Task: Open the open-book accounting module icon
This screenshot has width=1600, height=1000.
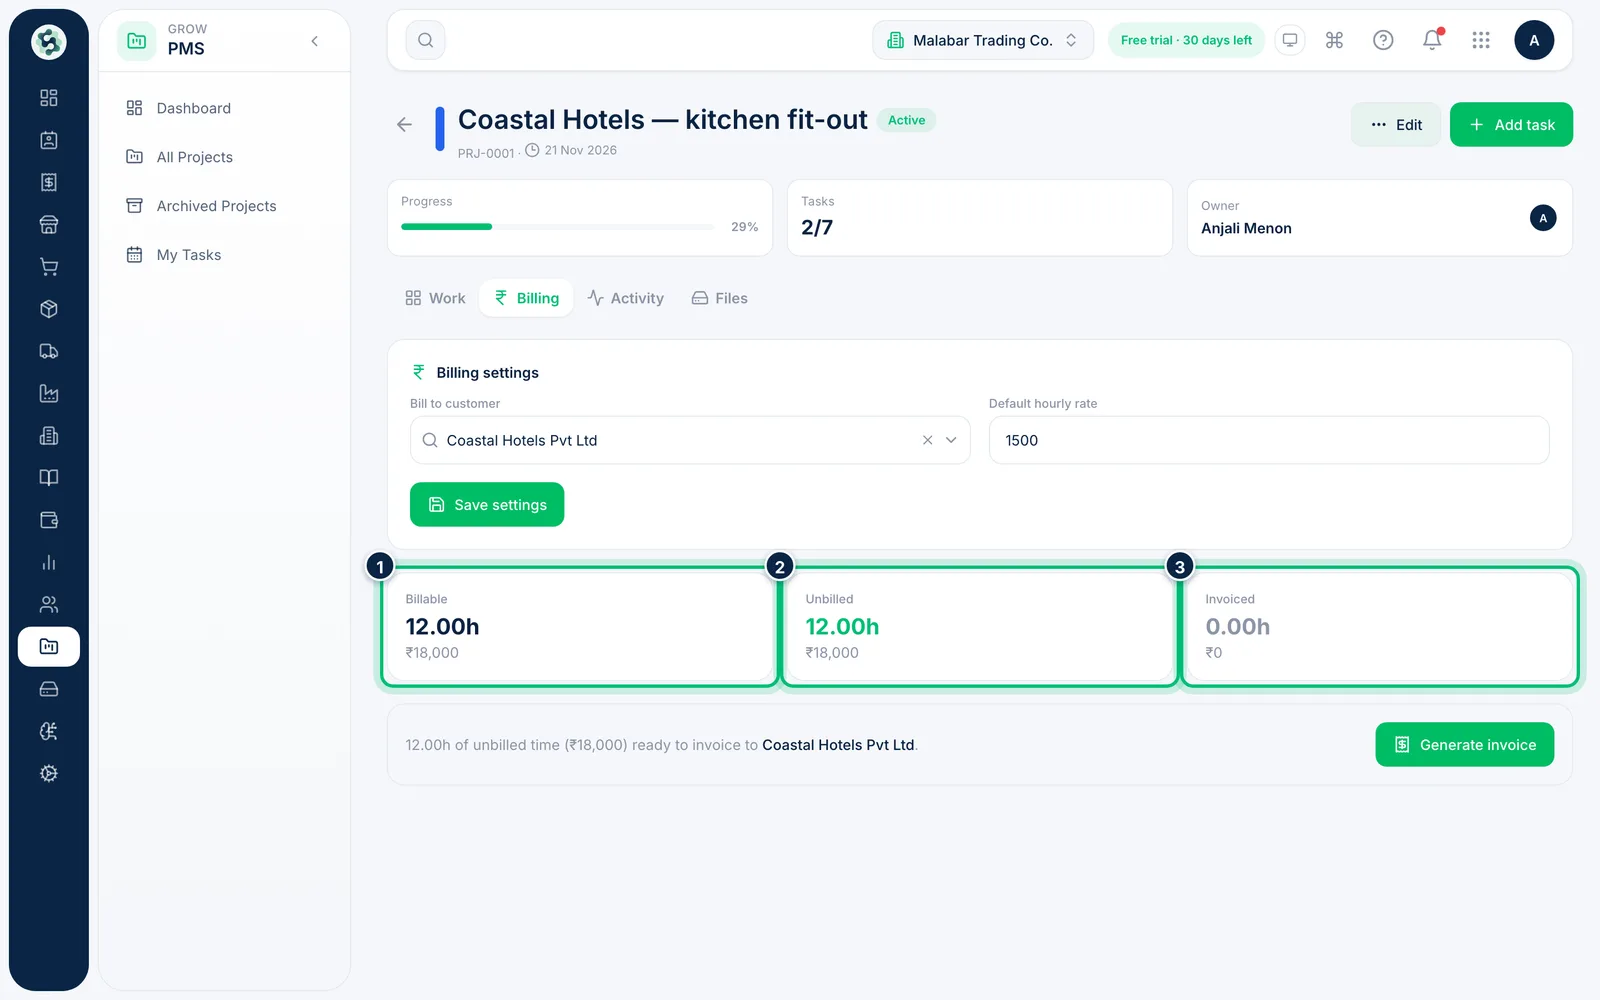Action: (48, 478)
